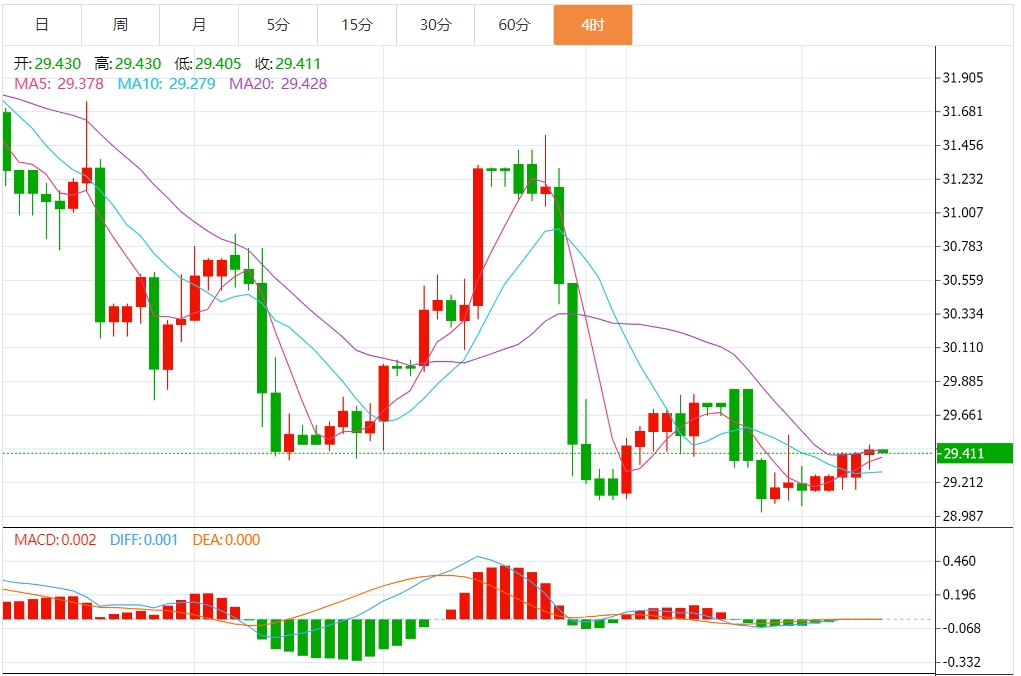
Task: Click the 31.007 price axis label
Action: (x=963, y=212)
